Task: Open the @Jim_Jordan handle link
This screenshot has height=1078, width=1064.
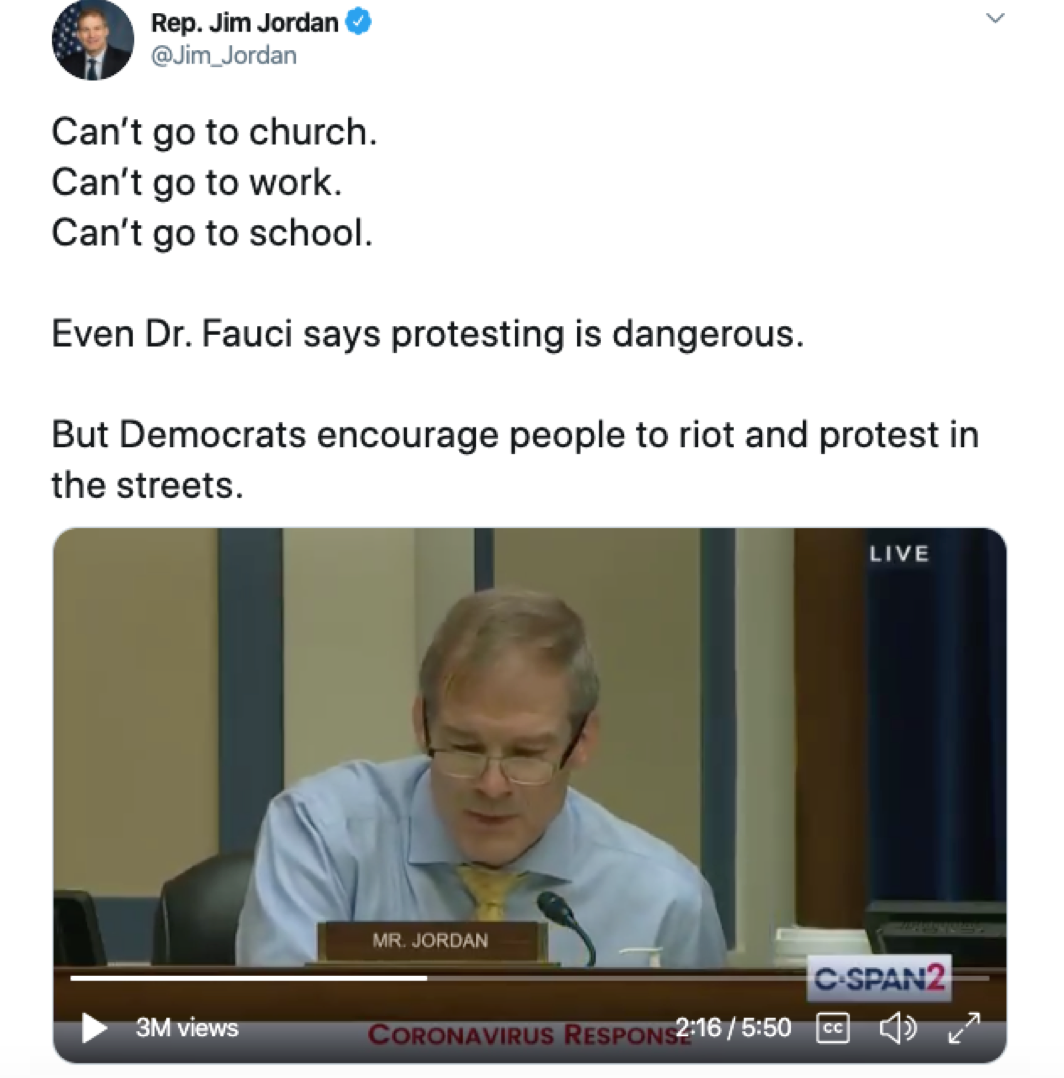Action: click(223, 55)
